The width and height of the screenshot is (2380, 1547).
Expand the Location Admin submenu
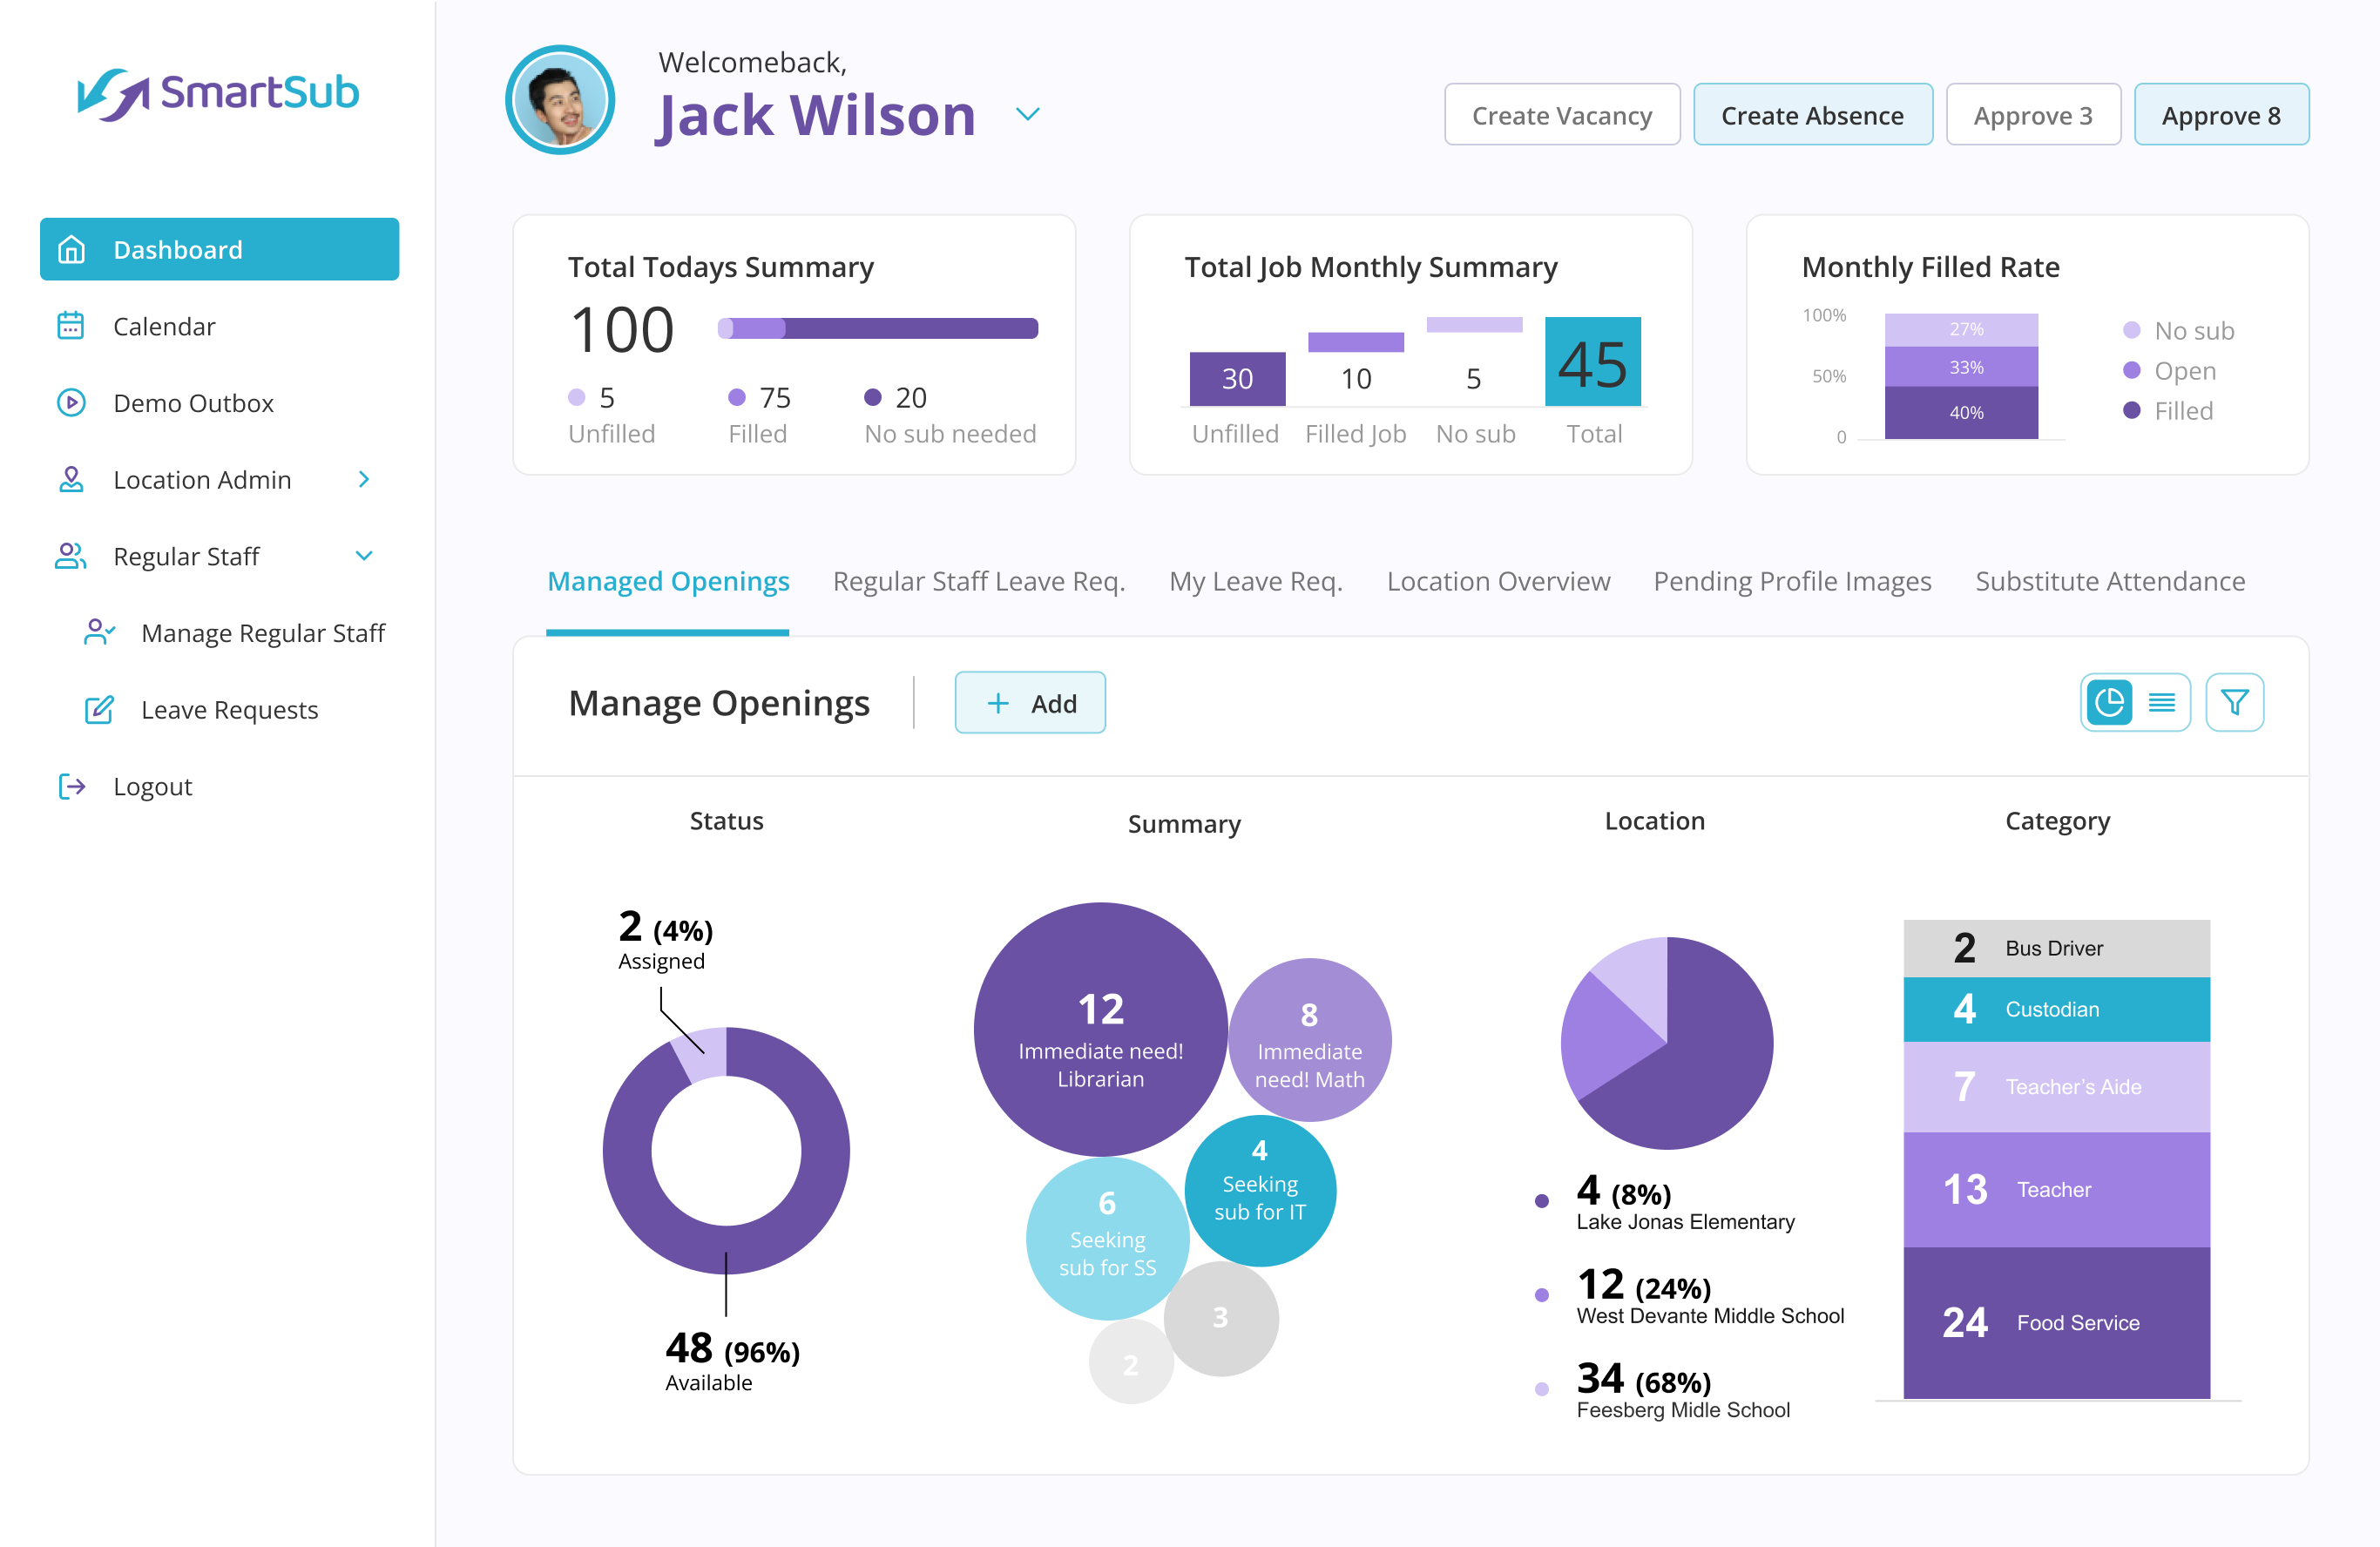point(364,479)
